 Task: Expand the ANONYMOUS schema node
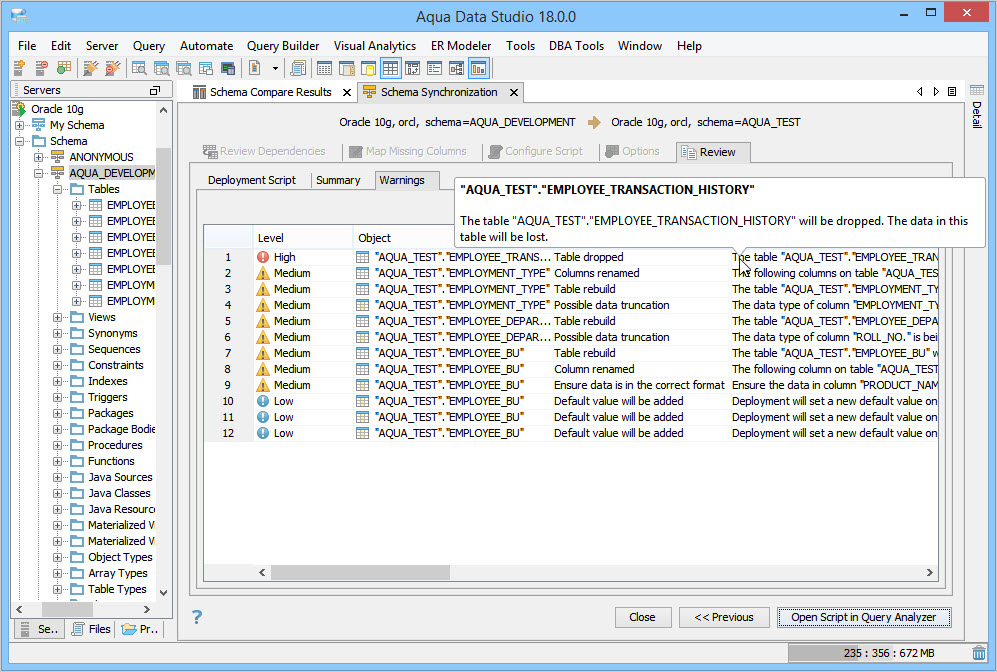(39, 157)
